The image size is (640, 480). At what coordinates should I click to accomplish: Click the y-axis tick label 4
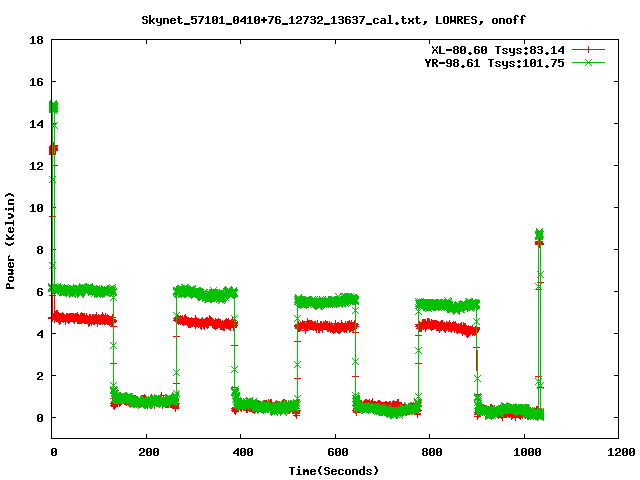(40, 334)
